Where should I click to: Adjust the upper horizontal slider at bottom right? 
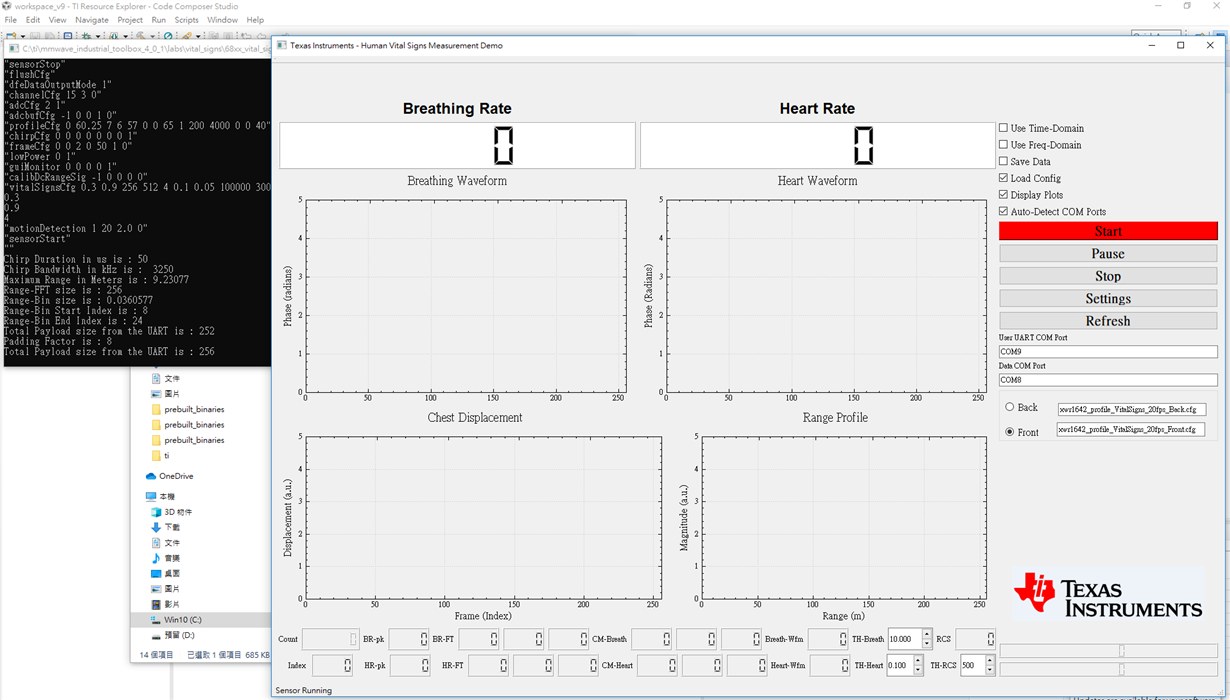[1108, 651]
